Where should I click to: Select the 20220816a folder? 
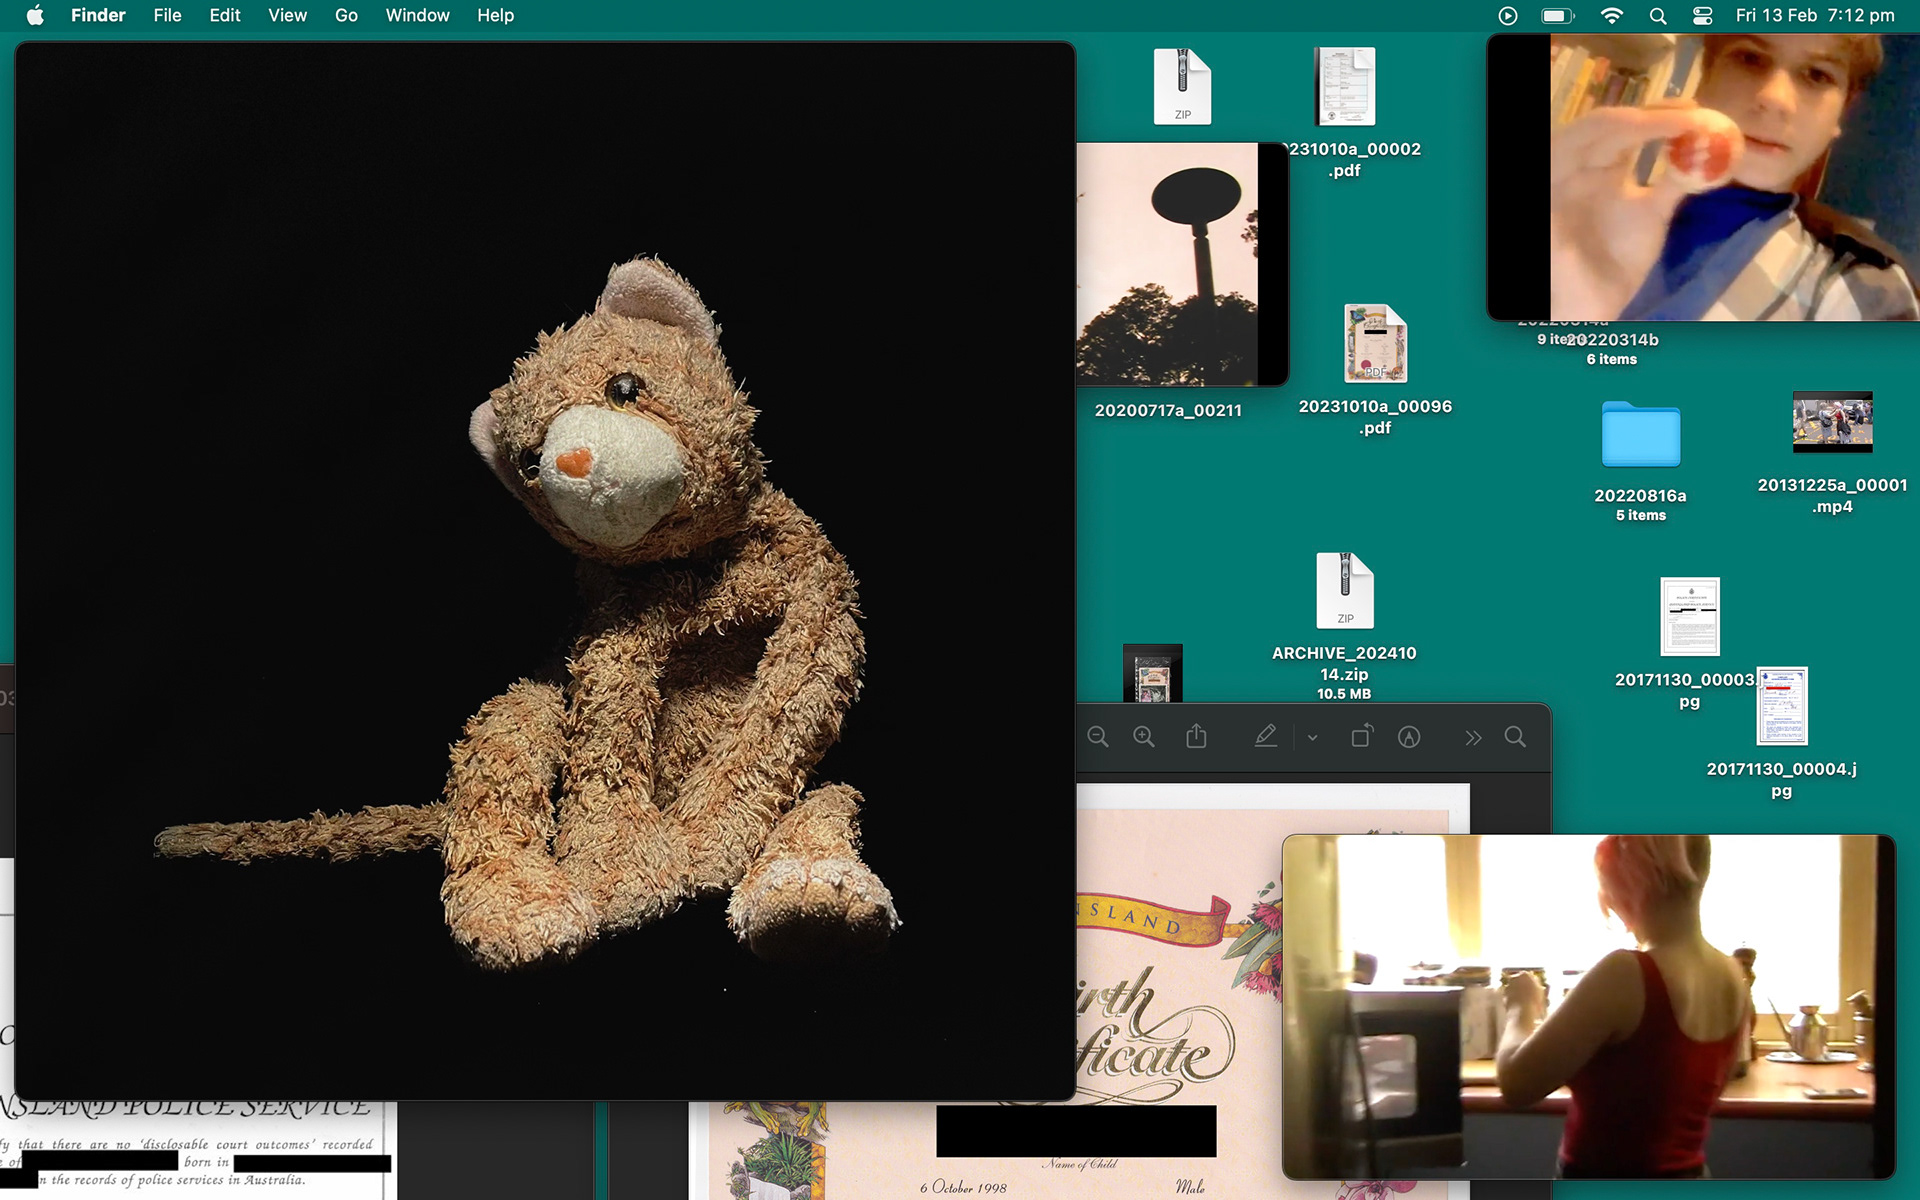[1640, 435]
